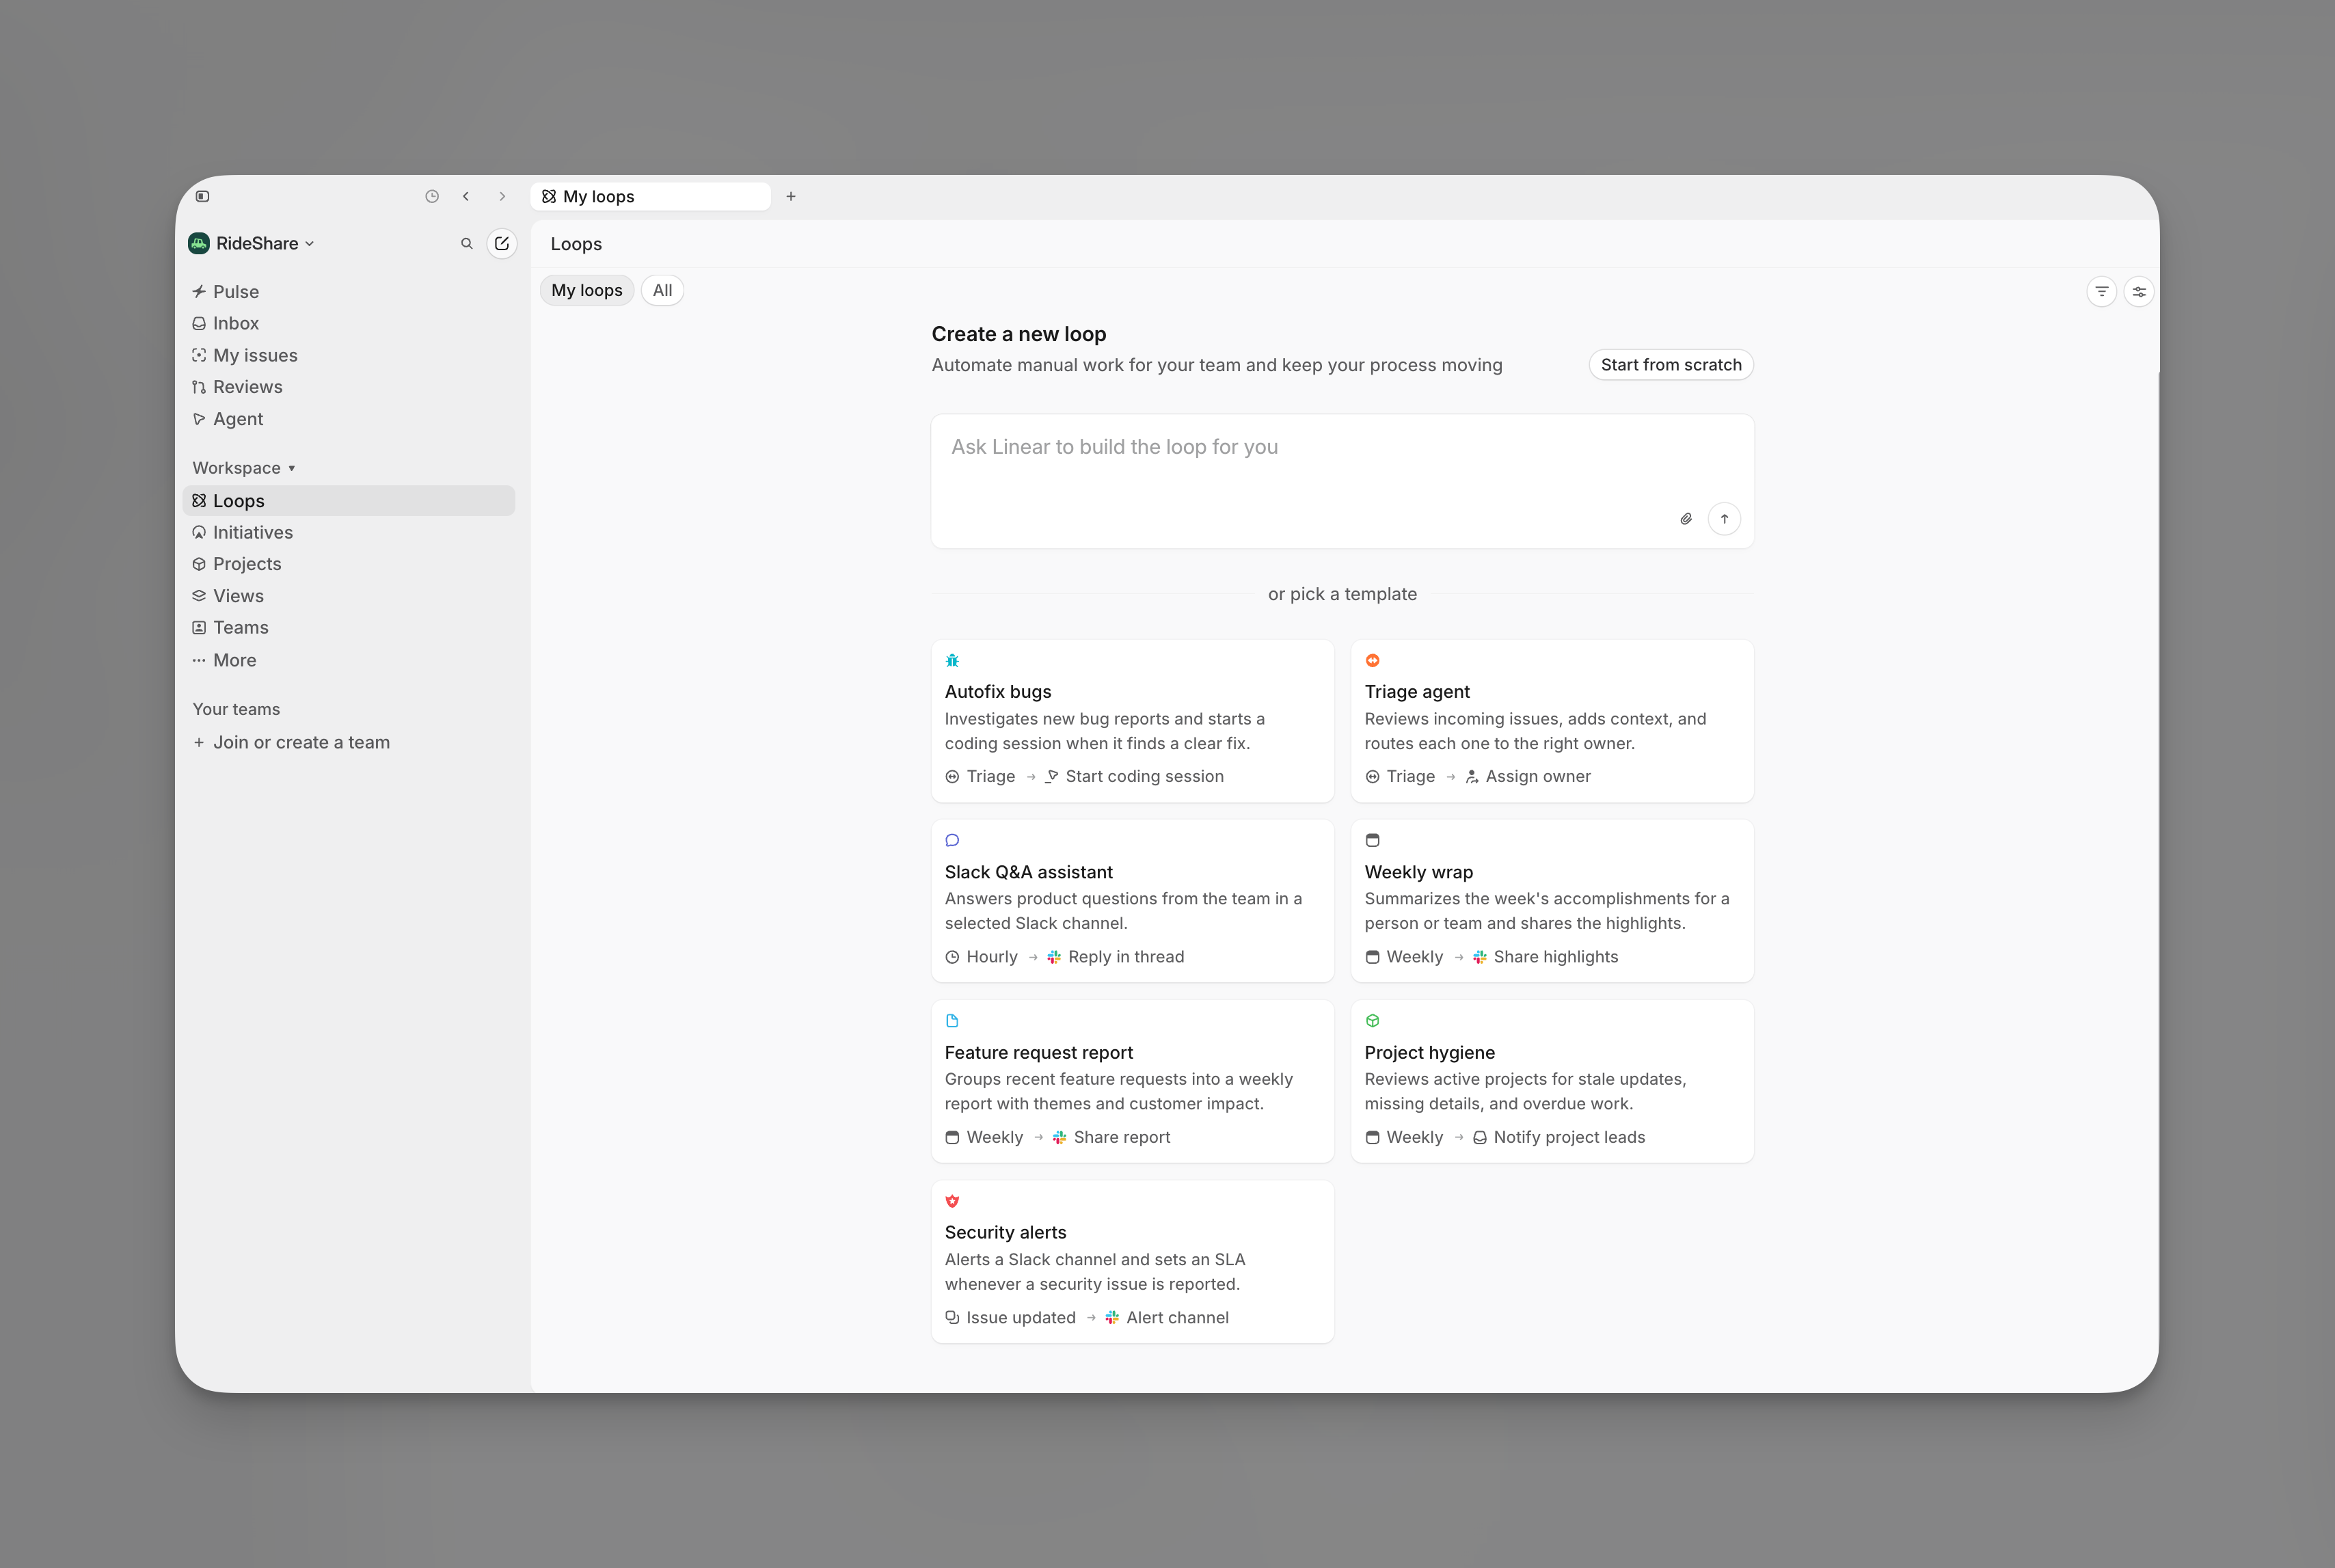Open a new tab with plus icon
The width and height of the screenshot is (2335, 1568).
point(791,196)
